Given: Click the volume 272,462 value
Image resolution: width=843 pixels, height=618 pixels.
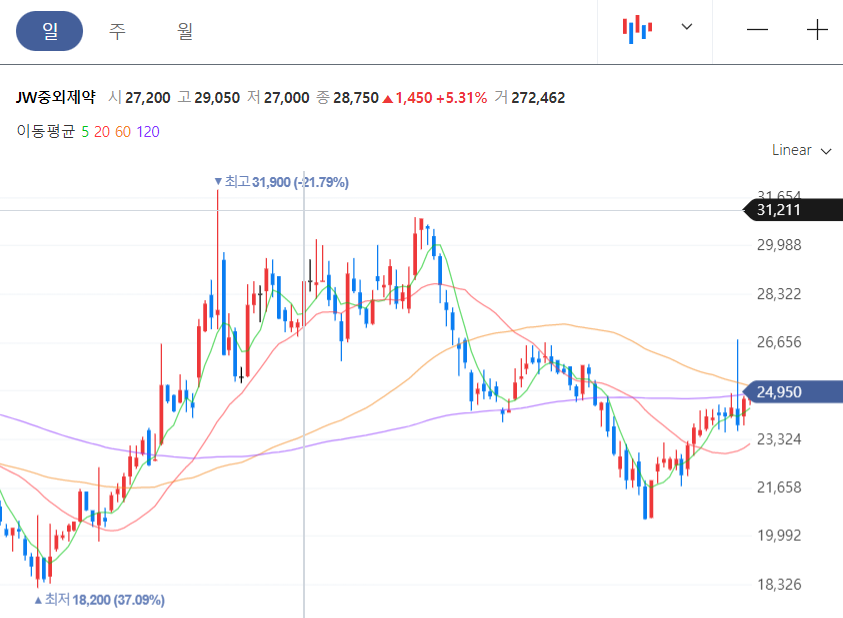Looking at the screenshot, I should (538, 98).
